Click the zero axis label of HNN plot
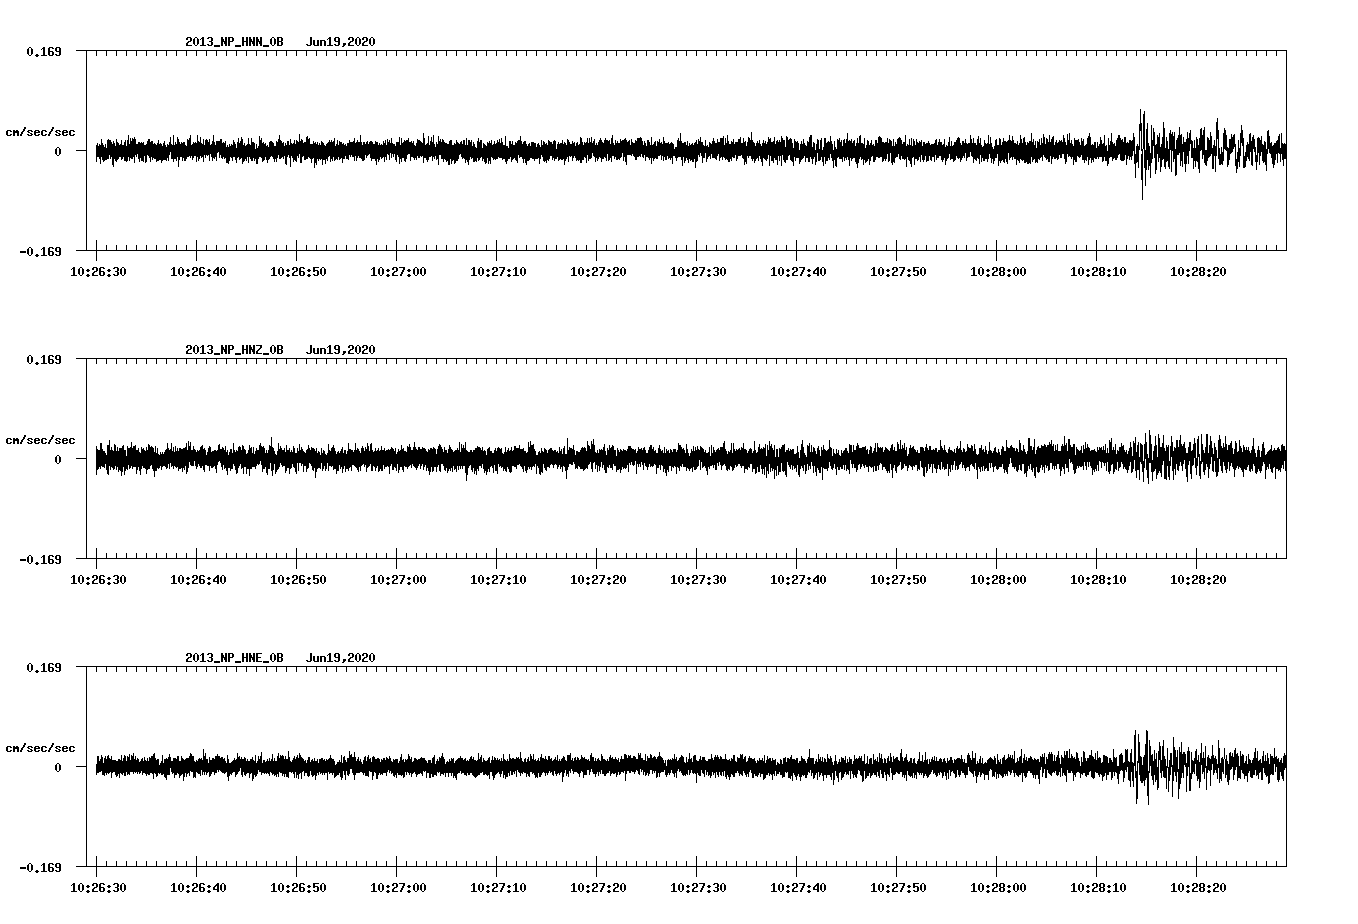 [58, 151]
